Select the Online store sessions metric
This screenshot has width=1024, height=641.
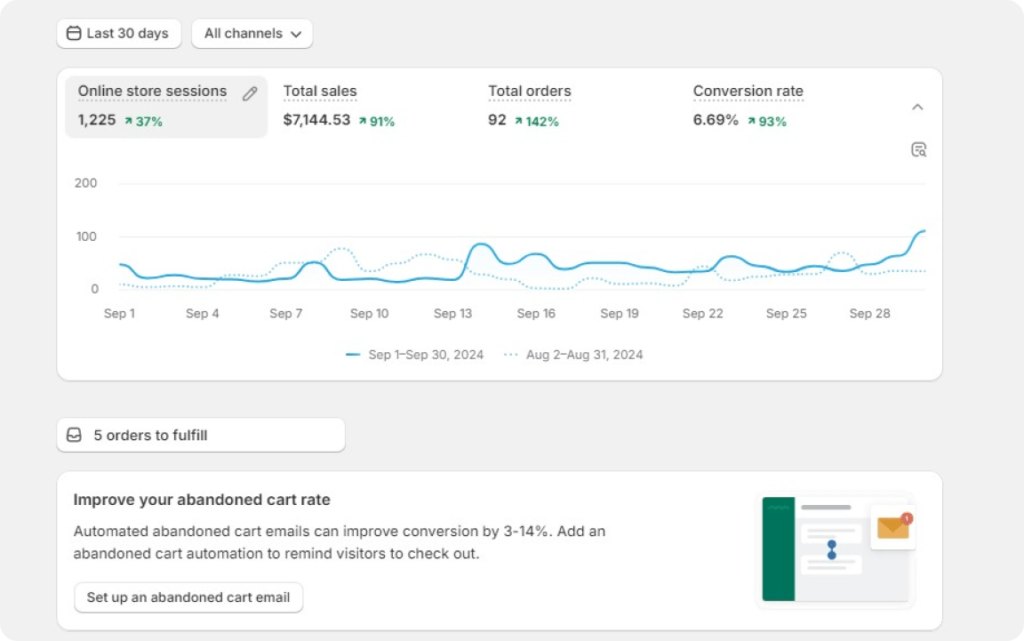point(166,106)
